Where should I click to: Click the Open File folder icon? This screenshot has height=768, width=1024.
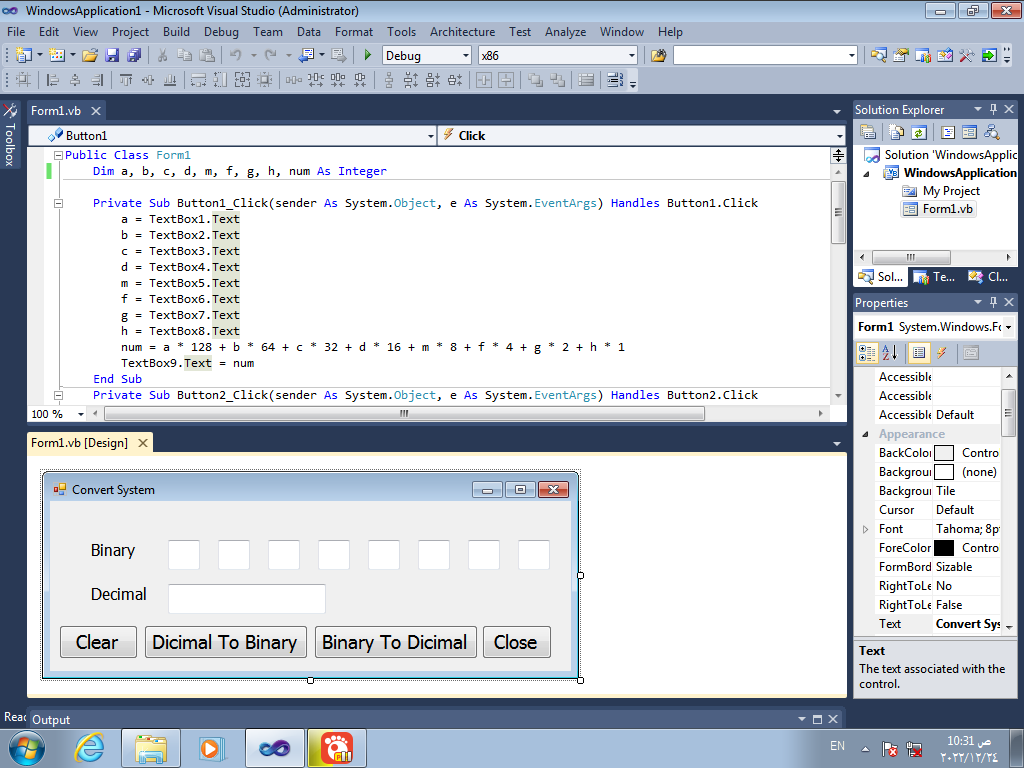[x=90, y=56]
